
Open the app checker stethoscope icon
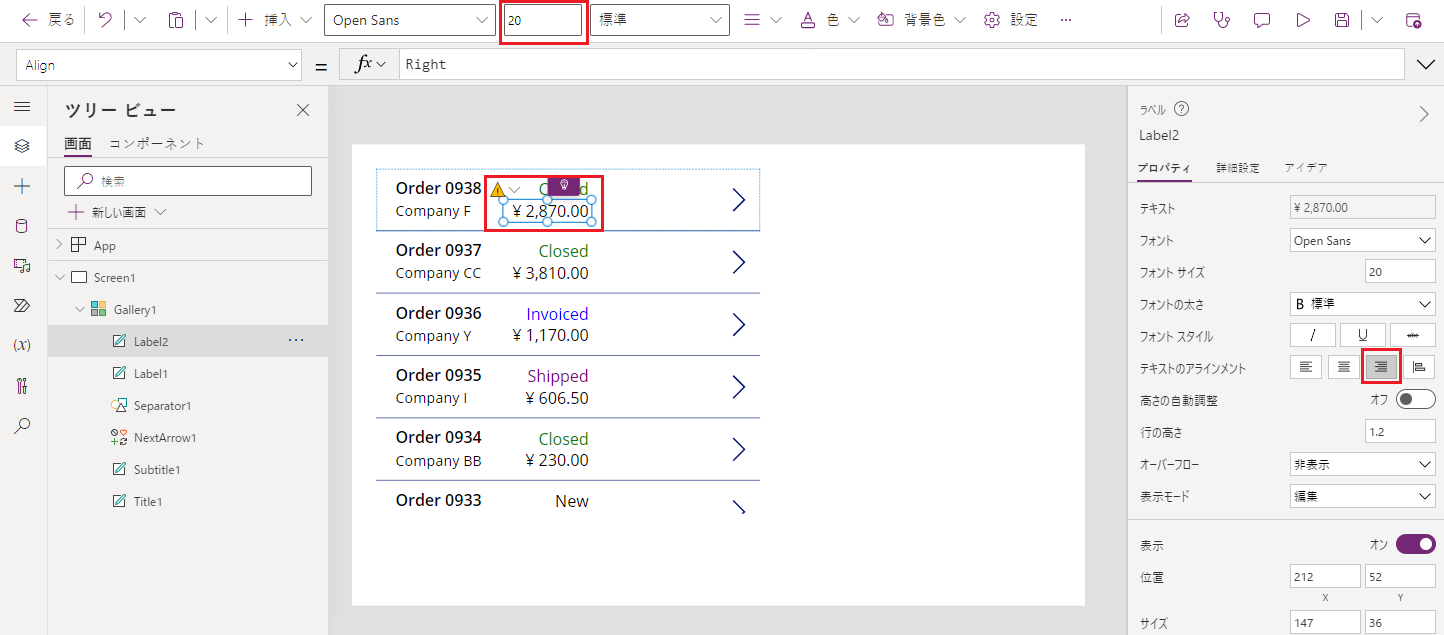(x=1221, y=20)
